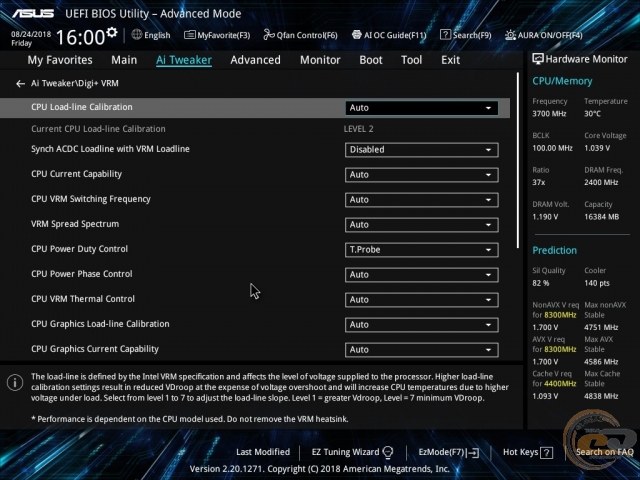Viewport: 640px width, 480px height.
Task: Switch to the Main tab
Action: tap(124, 60)
